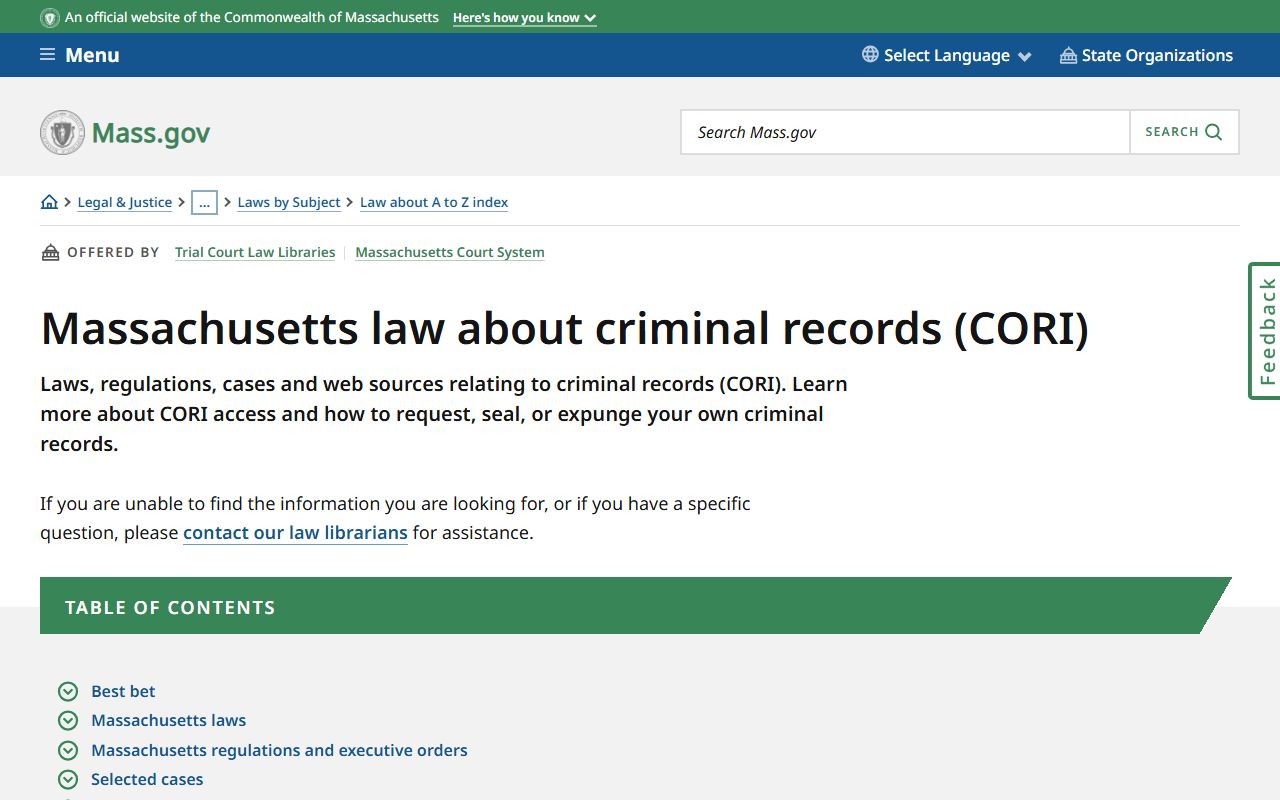Screen dimensions: 1280x800
Task: Click circle arrow icon beside regulations and executive orders
Action: click(68, 750)
